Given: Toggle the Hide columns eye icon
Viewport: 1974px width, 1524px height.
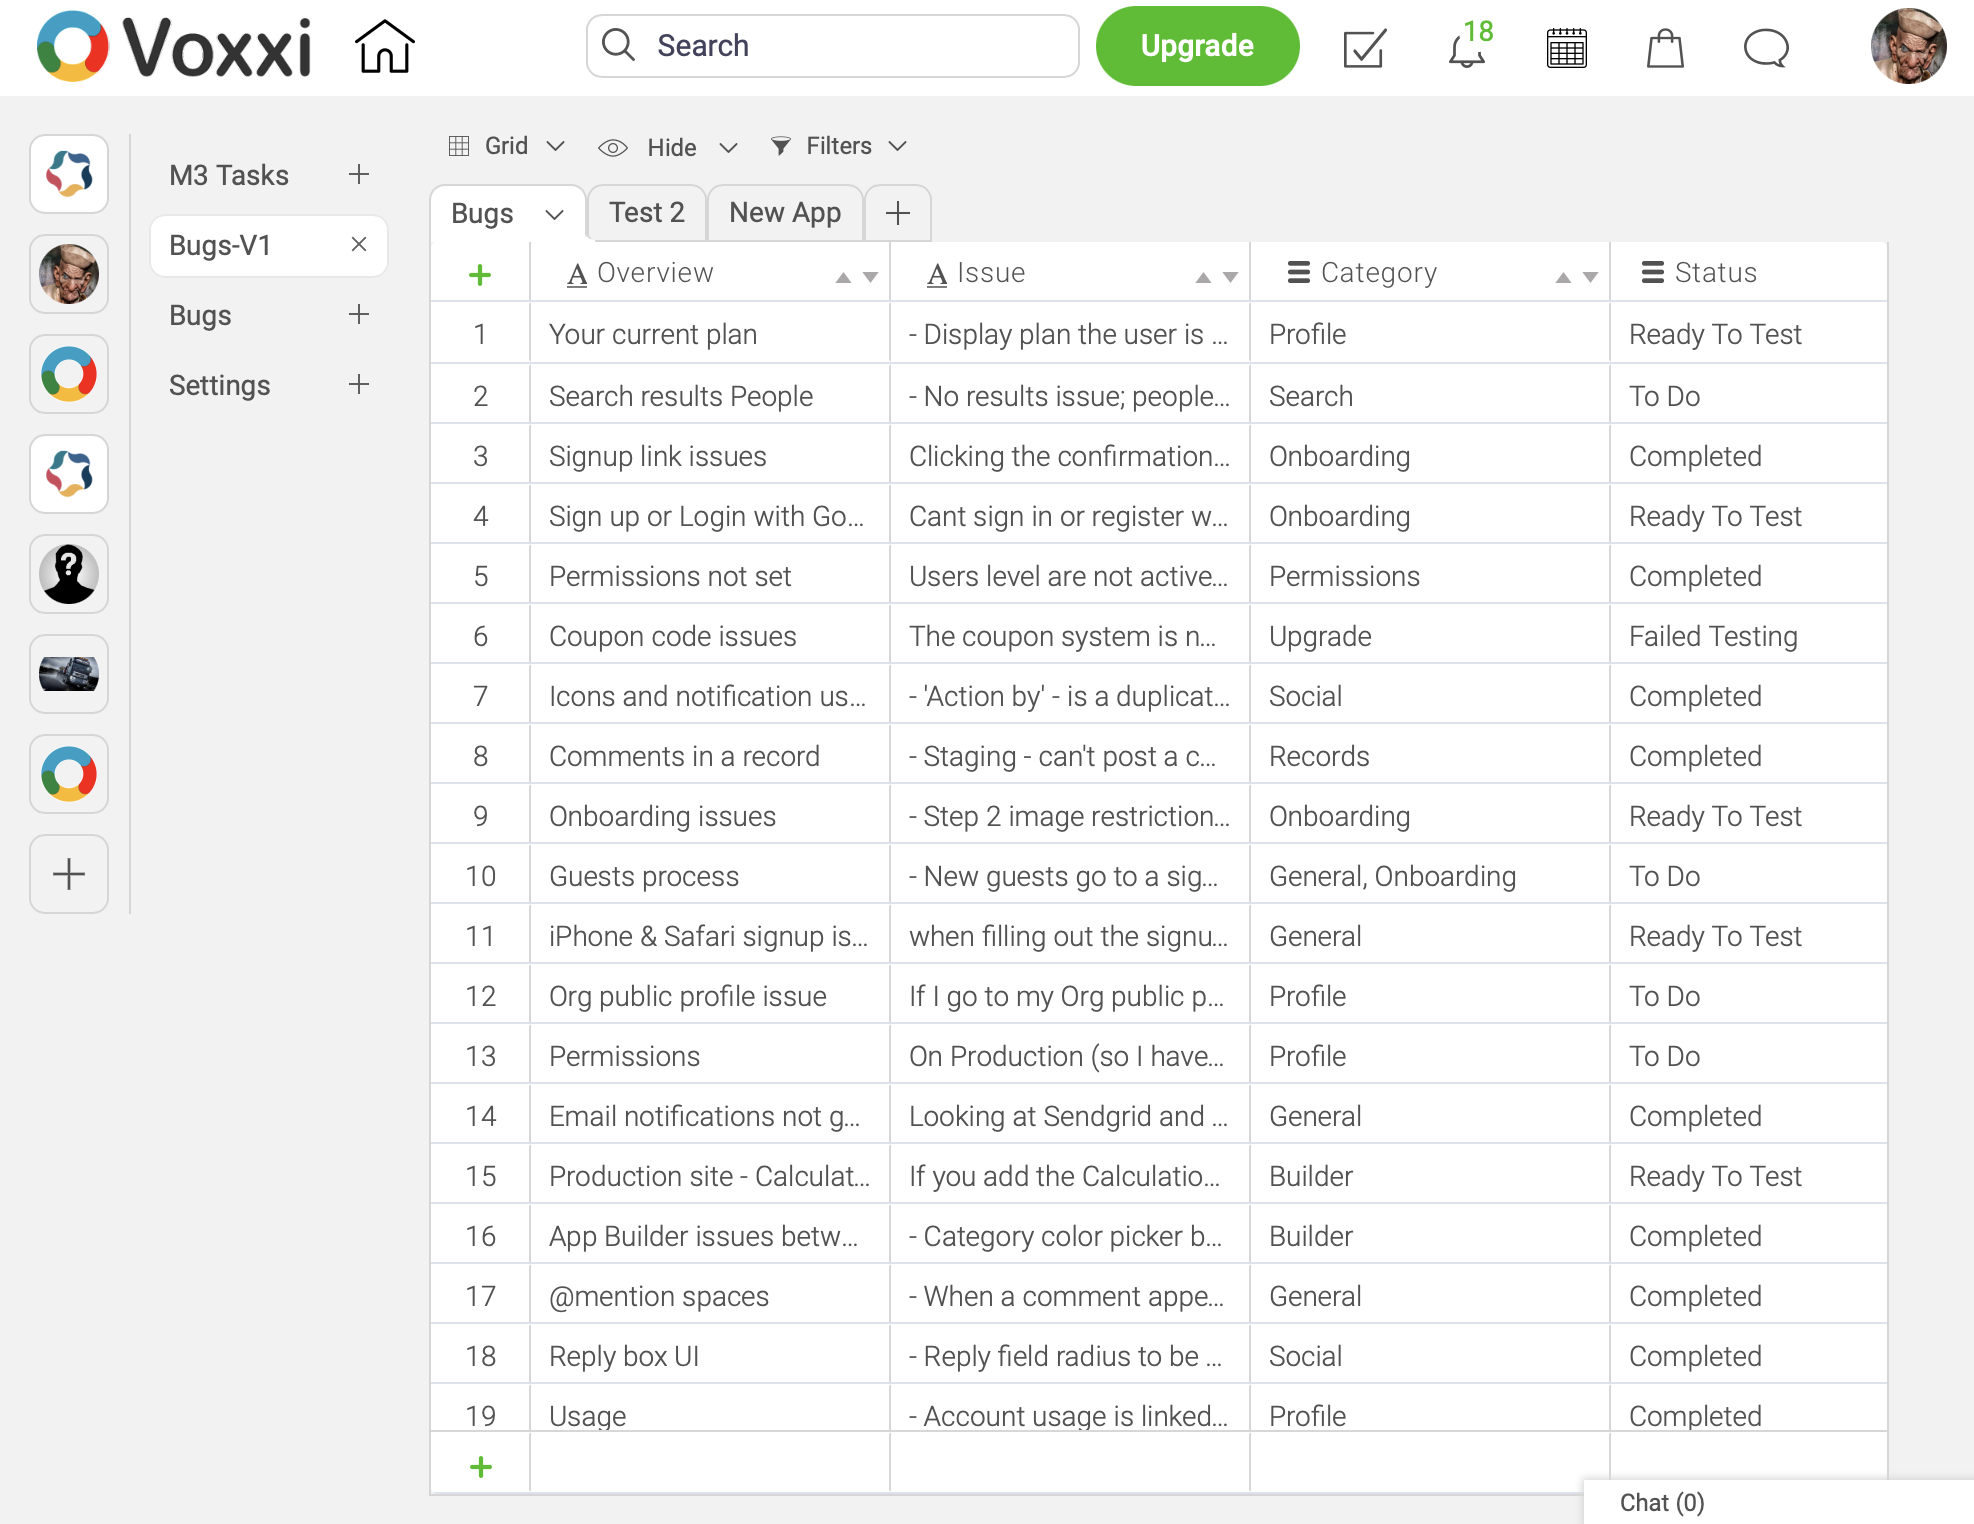Looking at the screenshot, I should [613, 148].
